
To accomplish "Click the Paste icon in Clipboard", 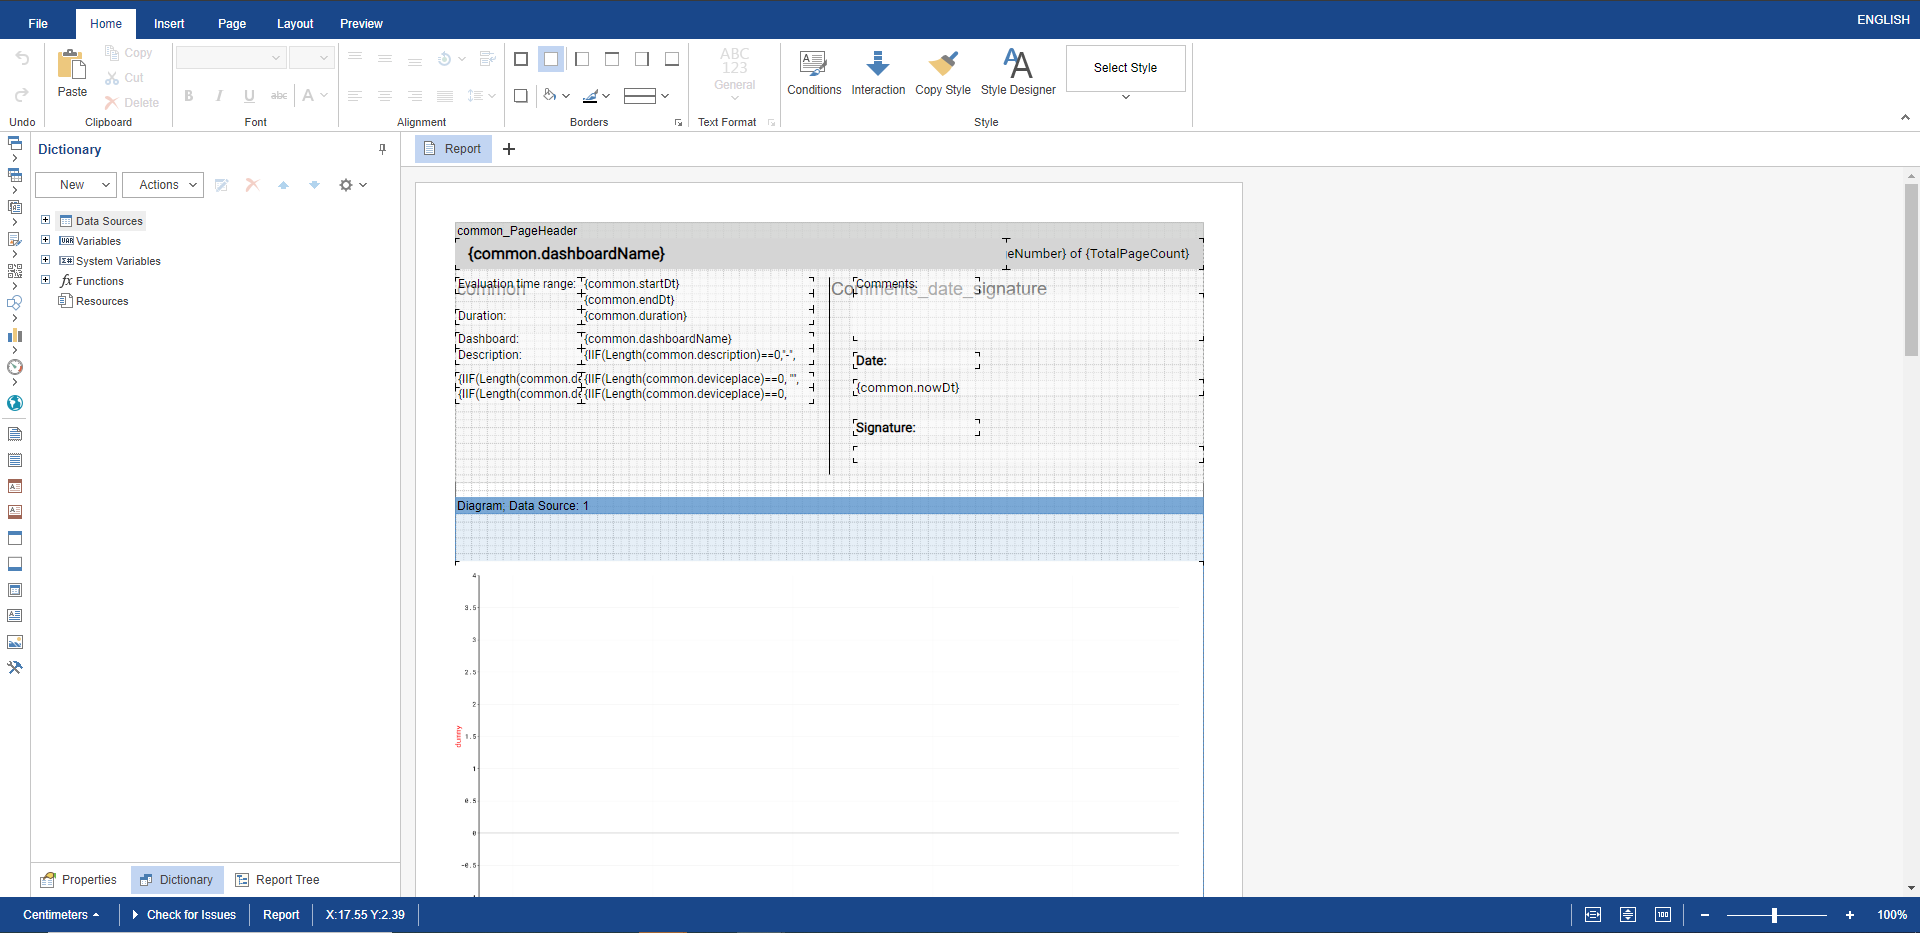I will point(72,66).
